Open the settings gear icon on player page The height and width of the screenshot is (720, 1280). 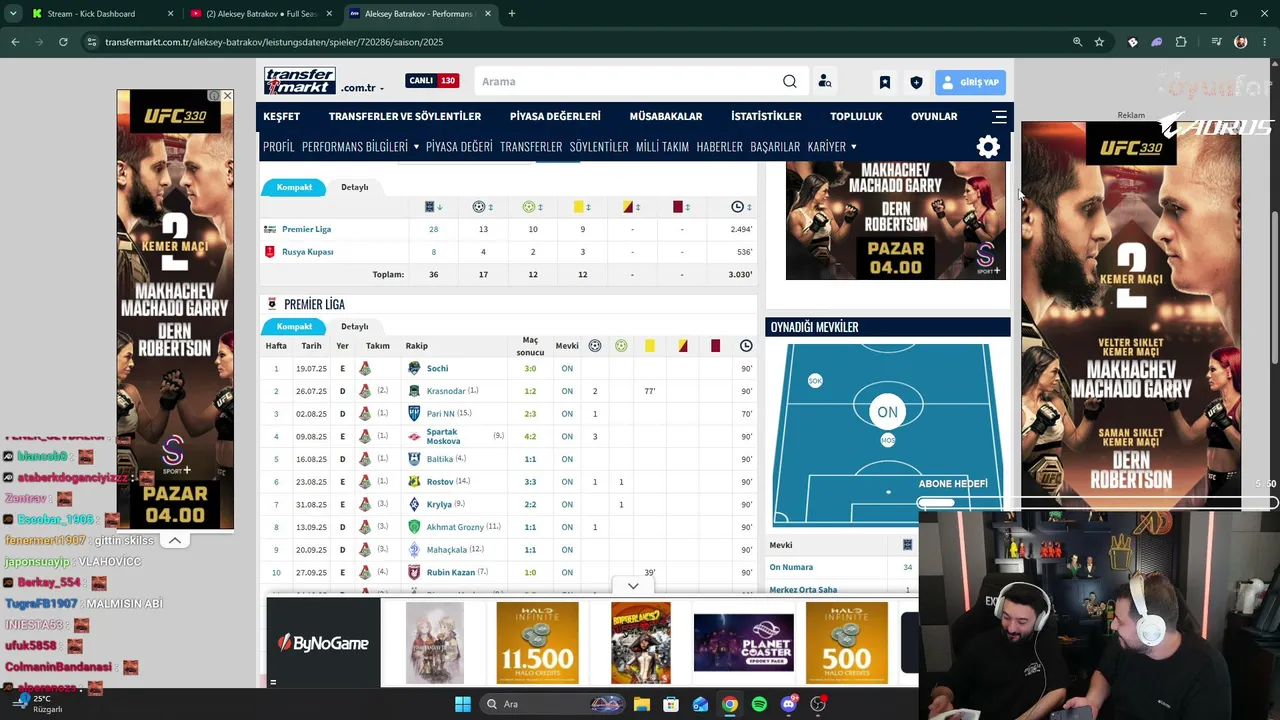(x=988, y=147)
